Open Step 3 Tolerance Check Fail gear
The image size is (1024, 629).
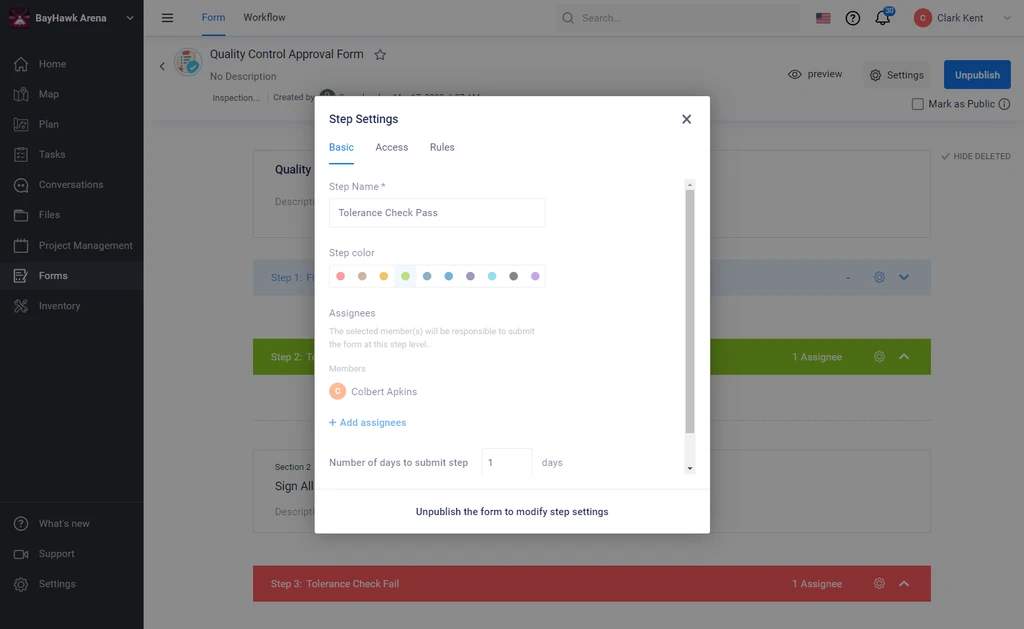(879, 583)
